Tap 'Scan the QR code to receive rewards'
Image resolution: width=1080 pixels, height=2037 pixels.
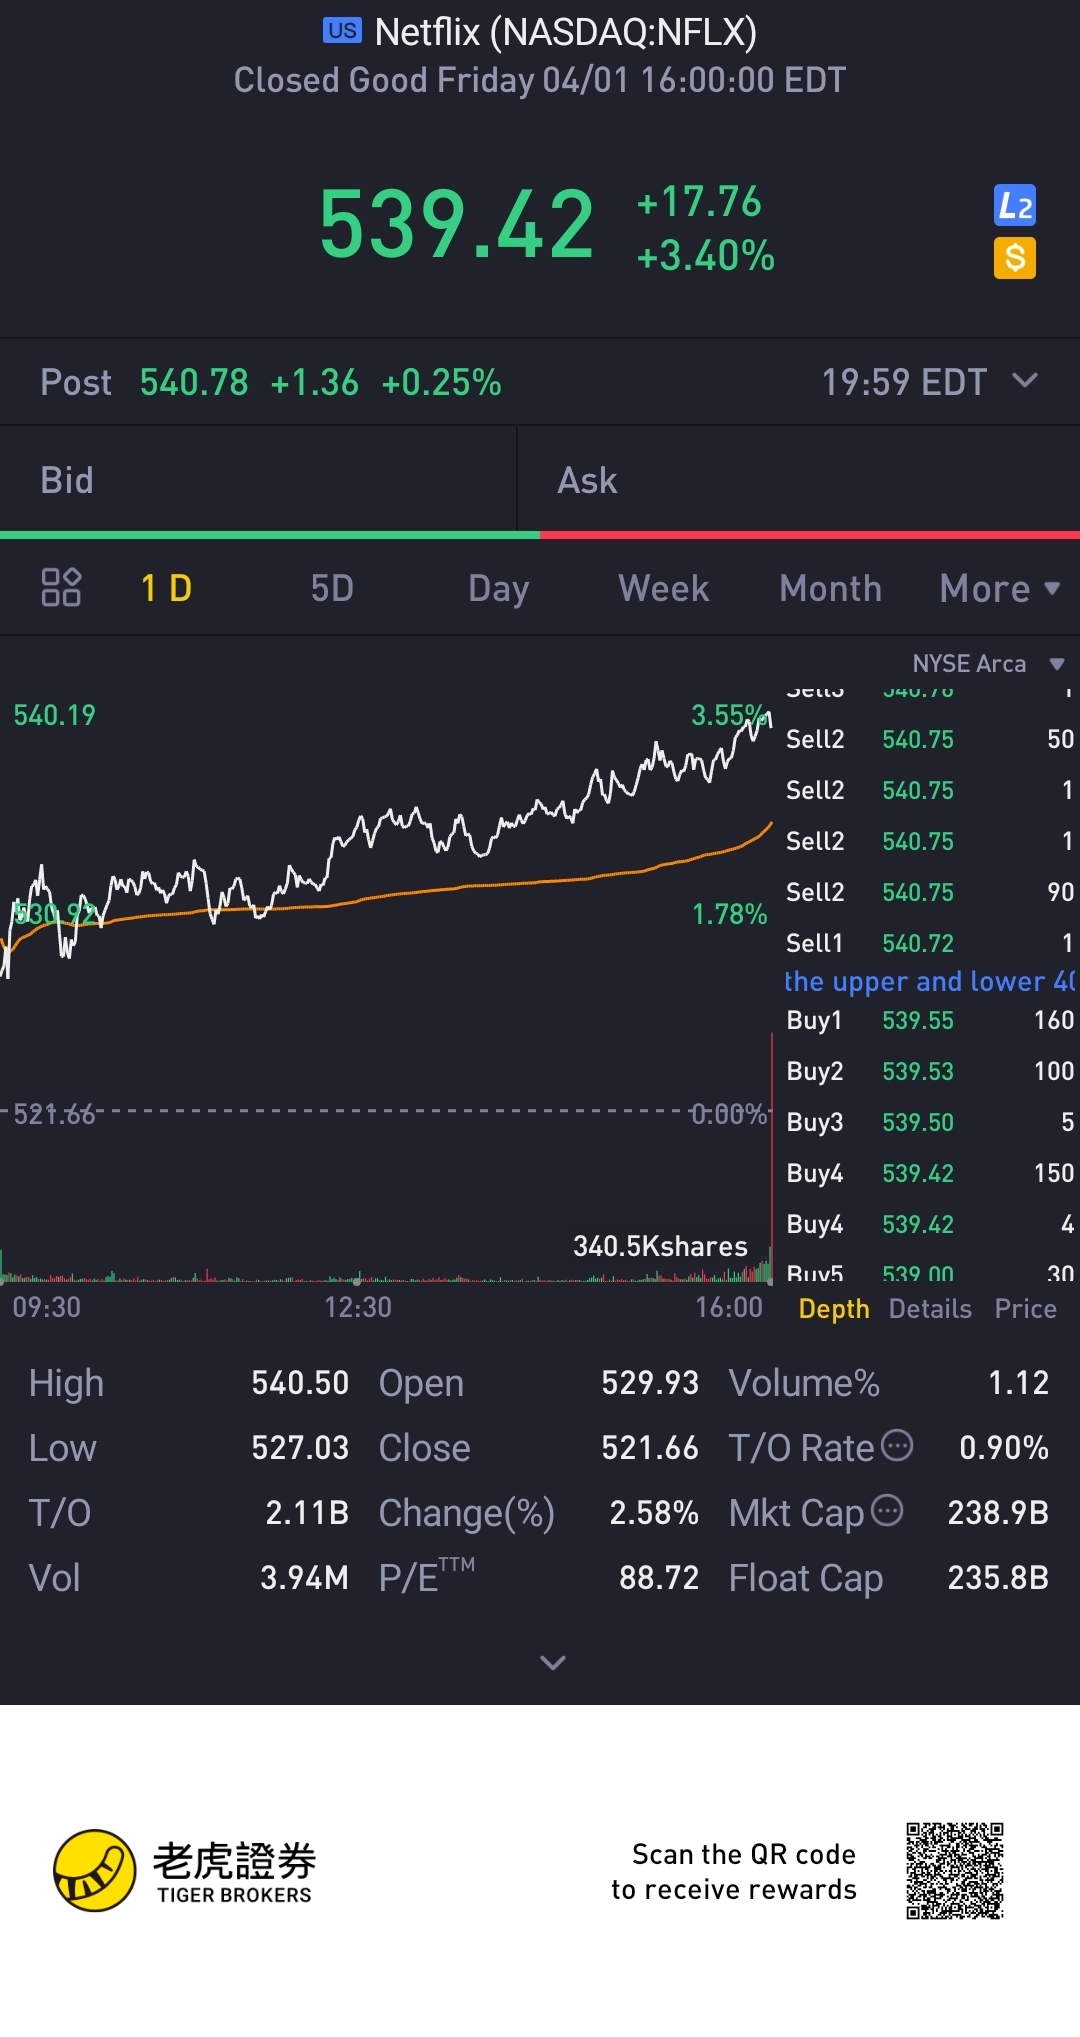(734, 1872)
